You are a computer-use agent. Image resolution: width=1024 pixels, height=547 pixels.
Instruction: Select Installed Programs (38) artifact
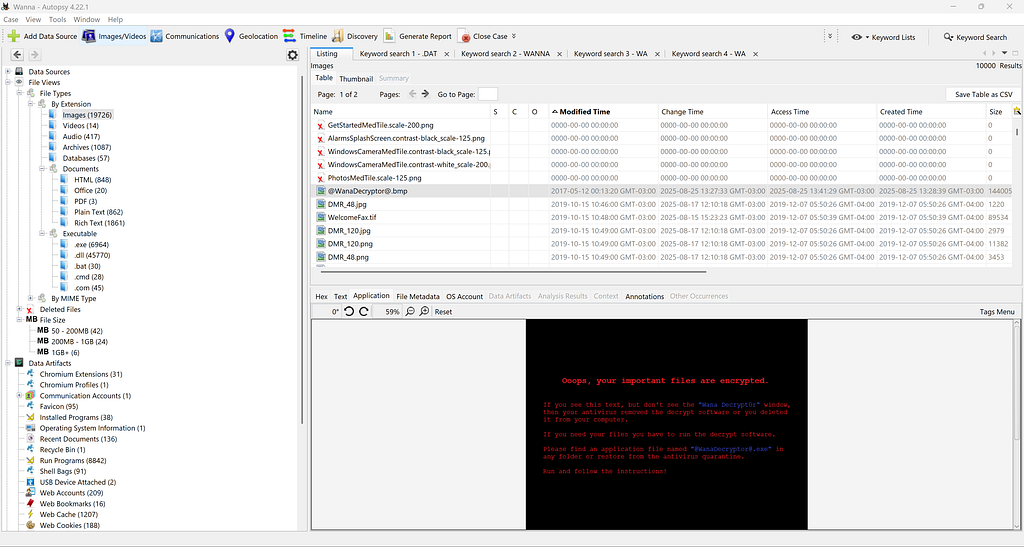[76, 417]
